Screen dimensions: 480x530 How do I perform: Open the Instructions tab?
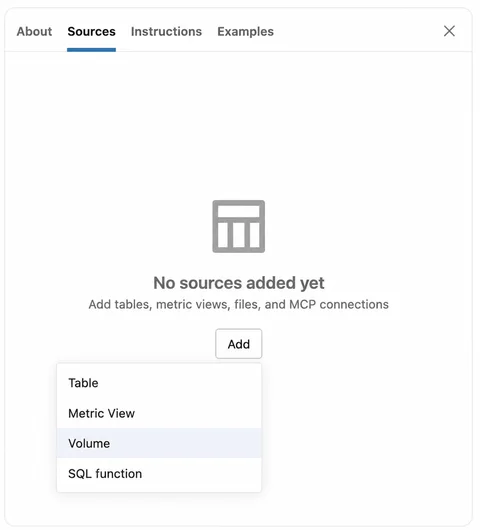(x=166, y=31)
